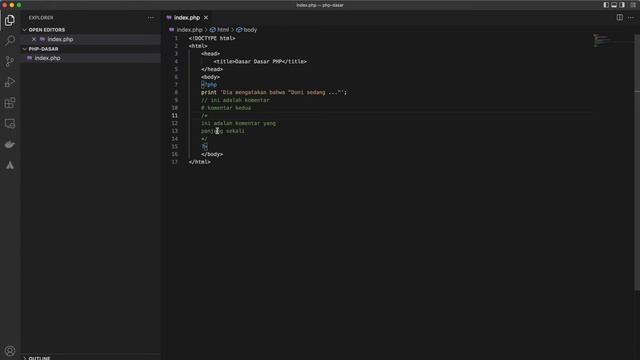Close the index.php editor tab
The image size is (640, 360).
click(206, 18)
